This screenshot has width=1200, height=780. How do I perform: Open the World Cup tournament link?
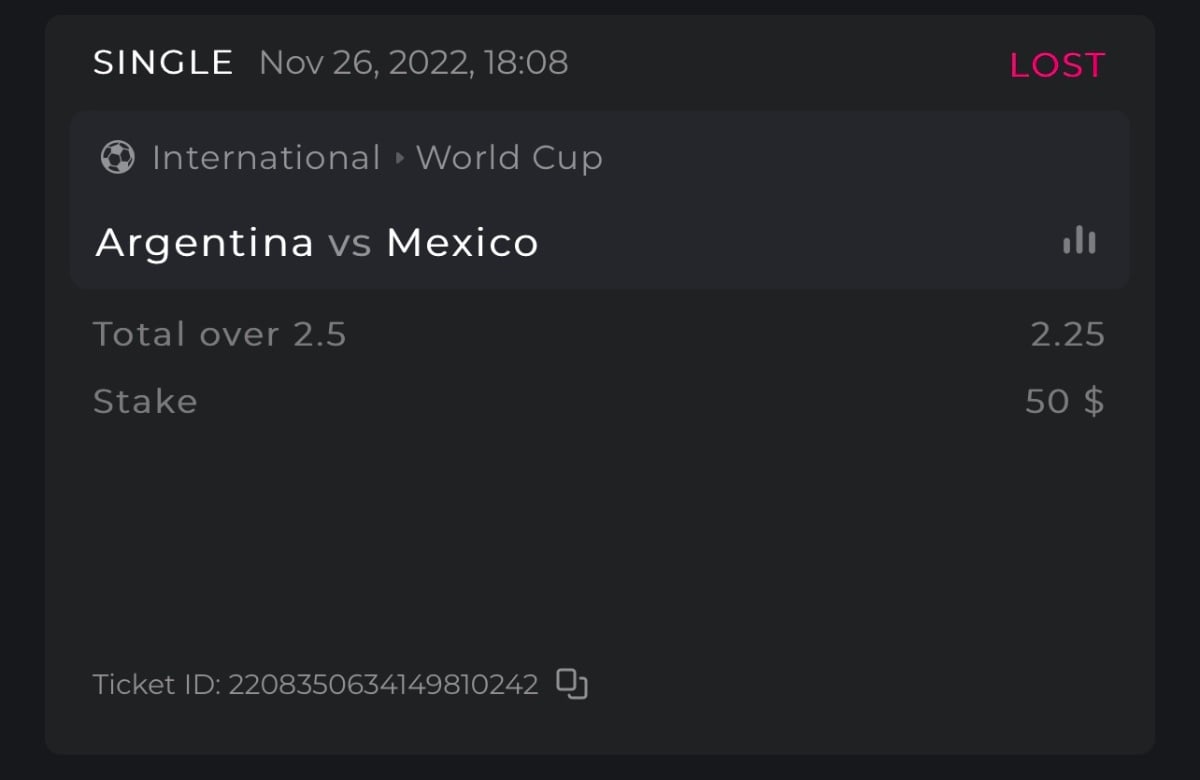pos(509,158)
